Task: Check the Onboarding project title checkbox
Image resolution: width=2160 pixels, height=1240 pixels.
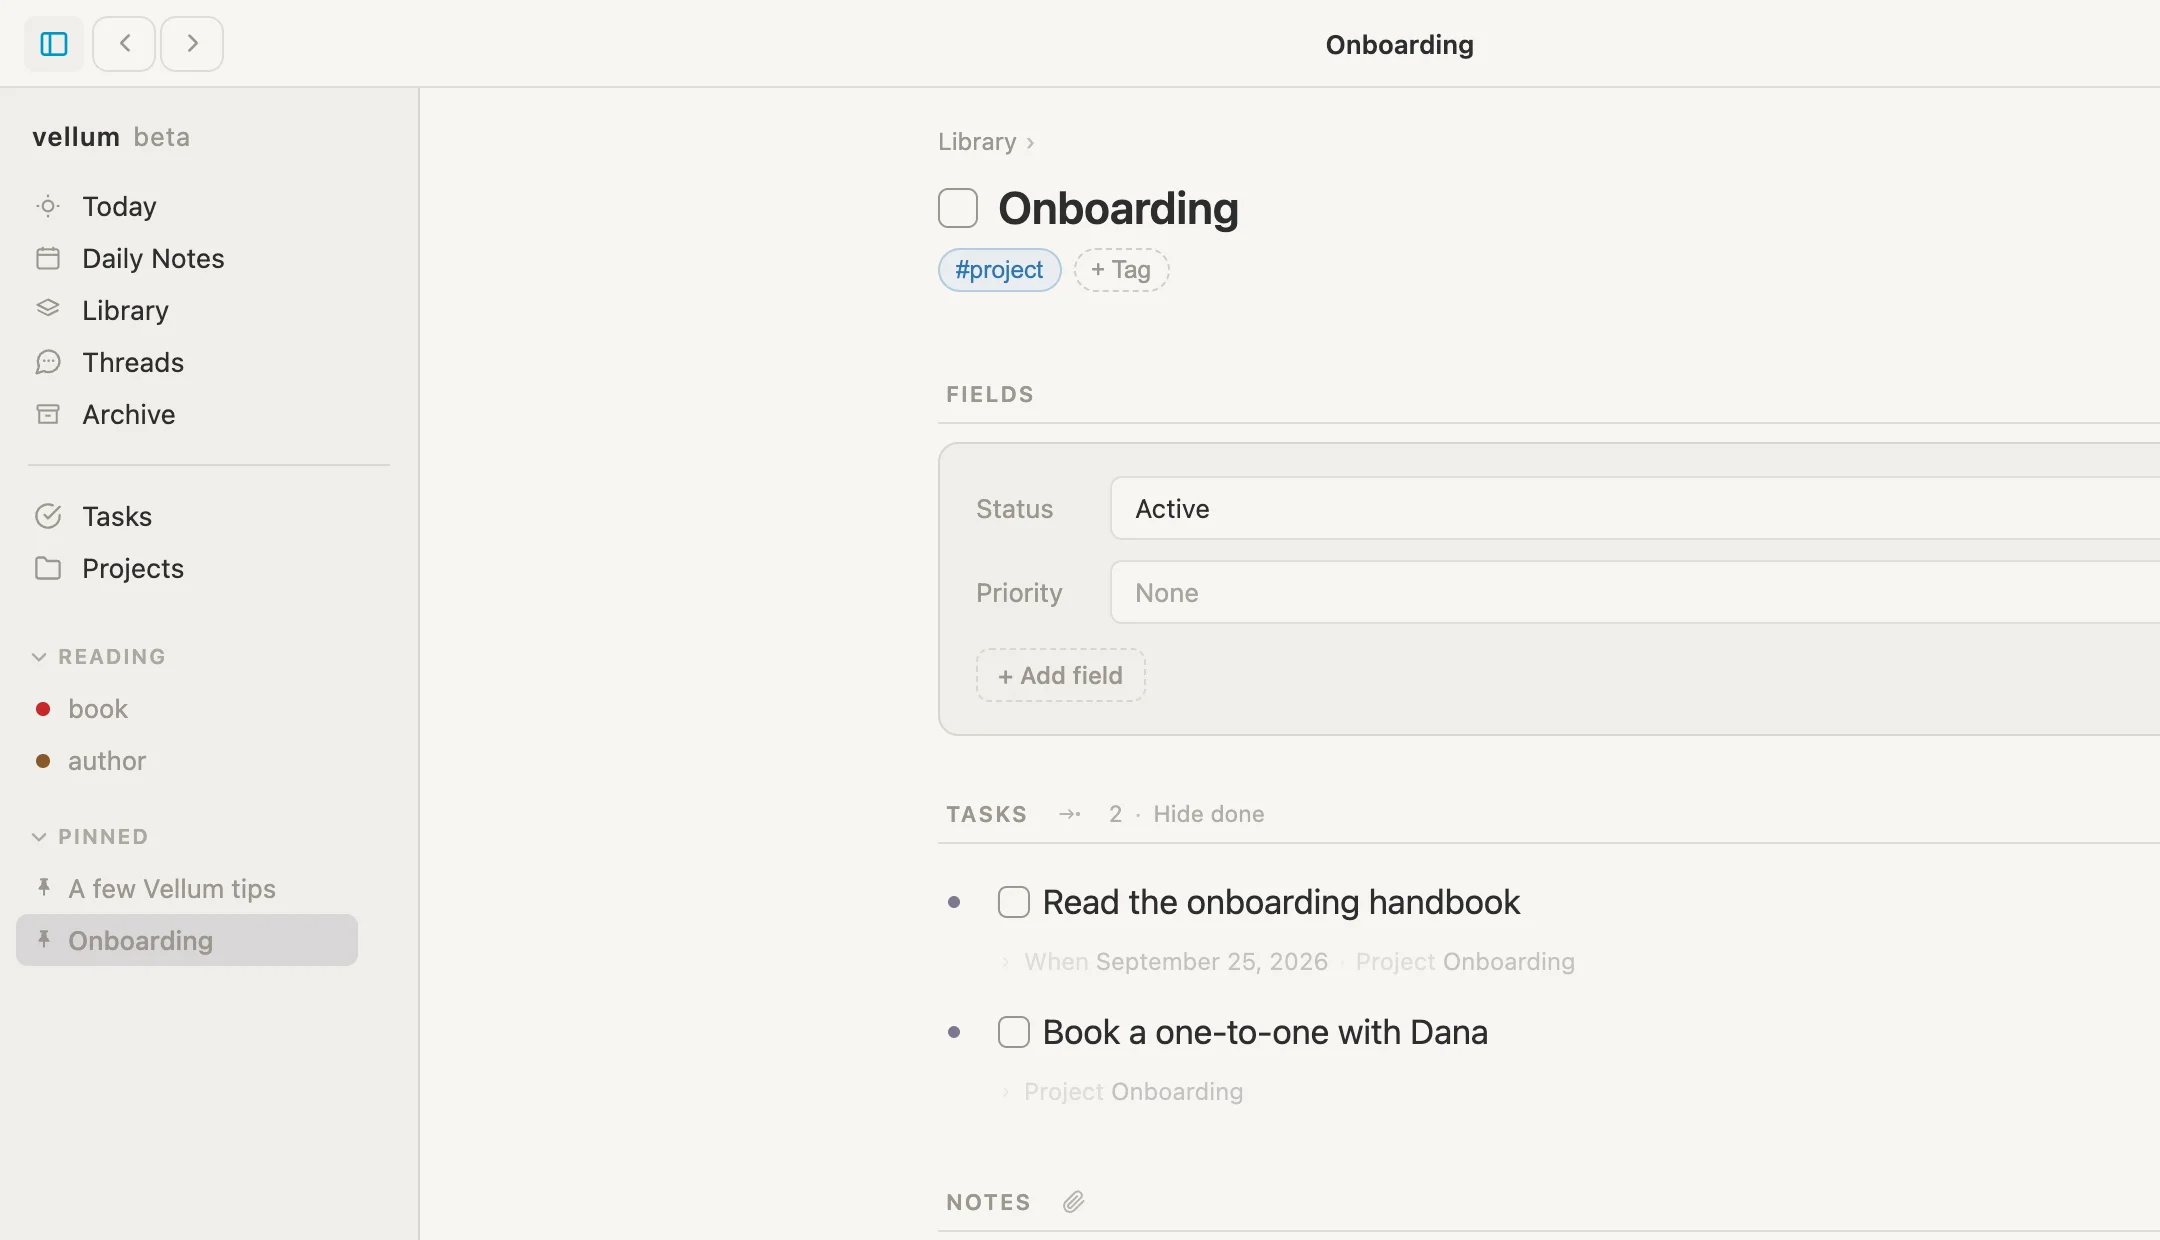Action: click(x=958, y=208)
